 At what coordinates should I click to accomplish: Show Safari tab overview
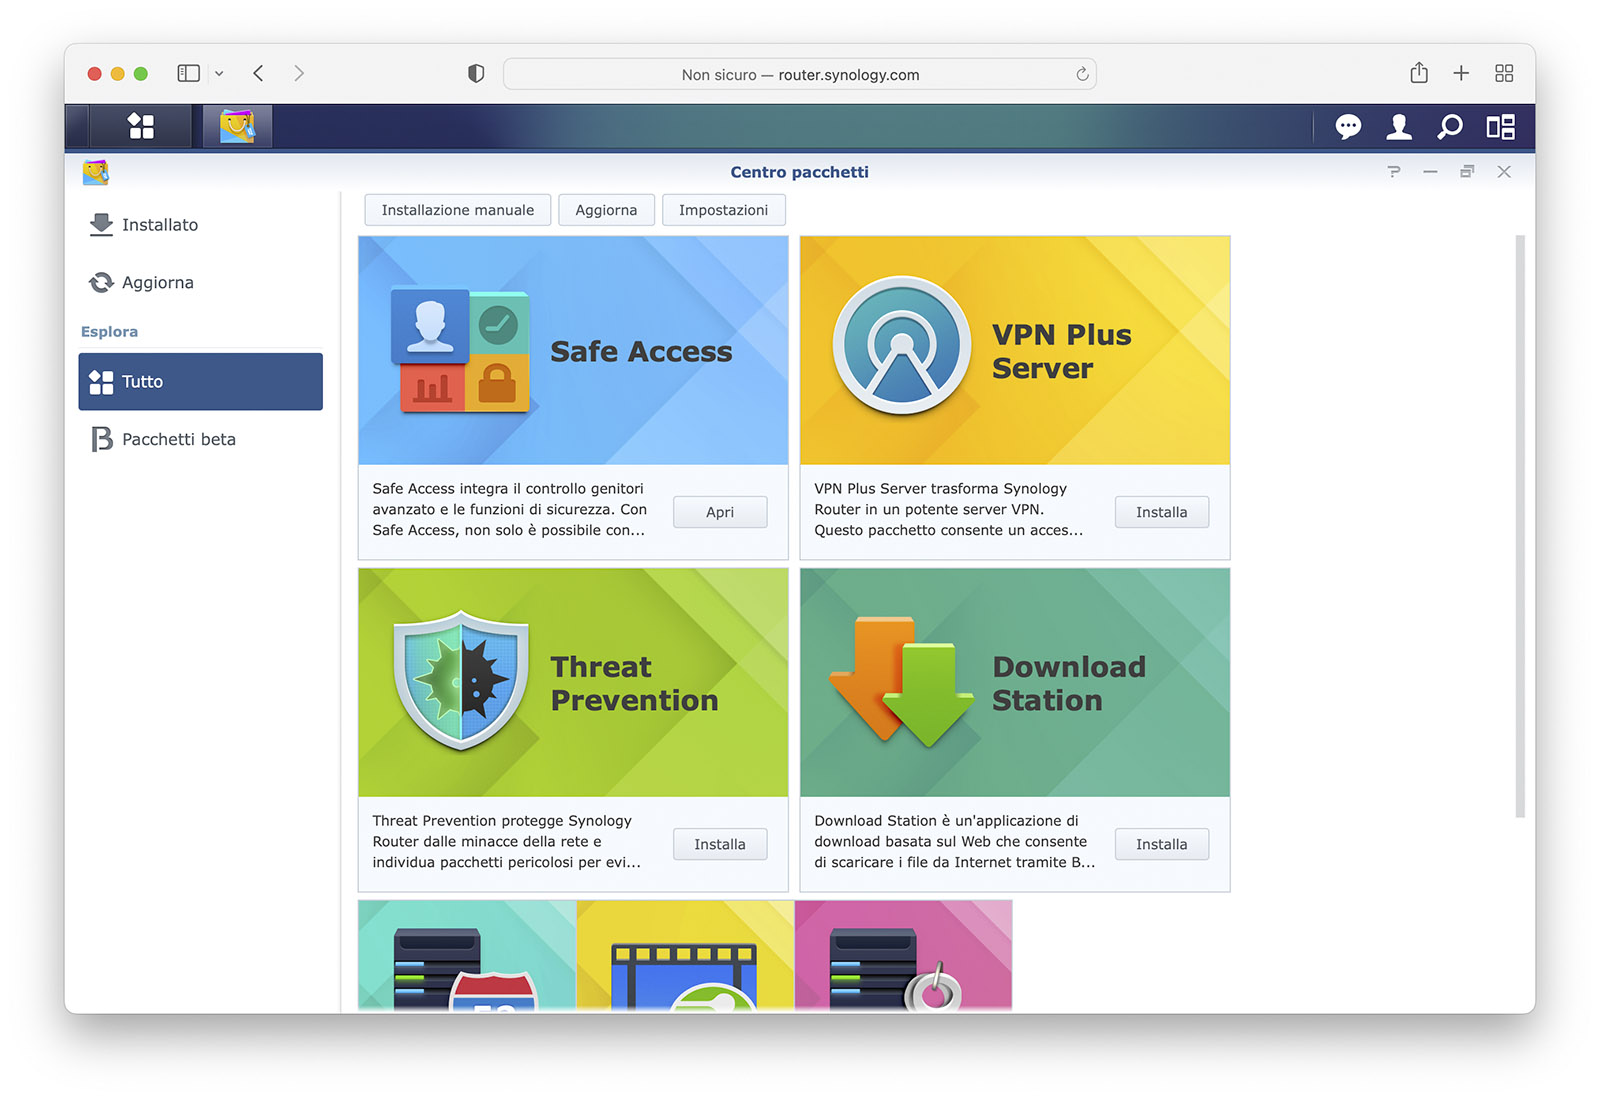coord(1504,73)
